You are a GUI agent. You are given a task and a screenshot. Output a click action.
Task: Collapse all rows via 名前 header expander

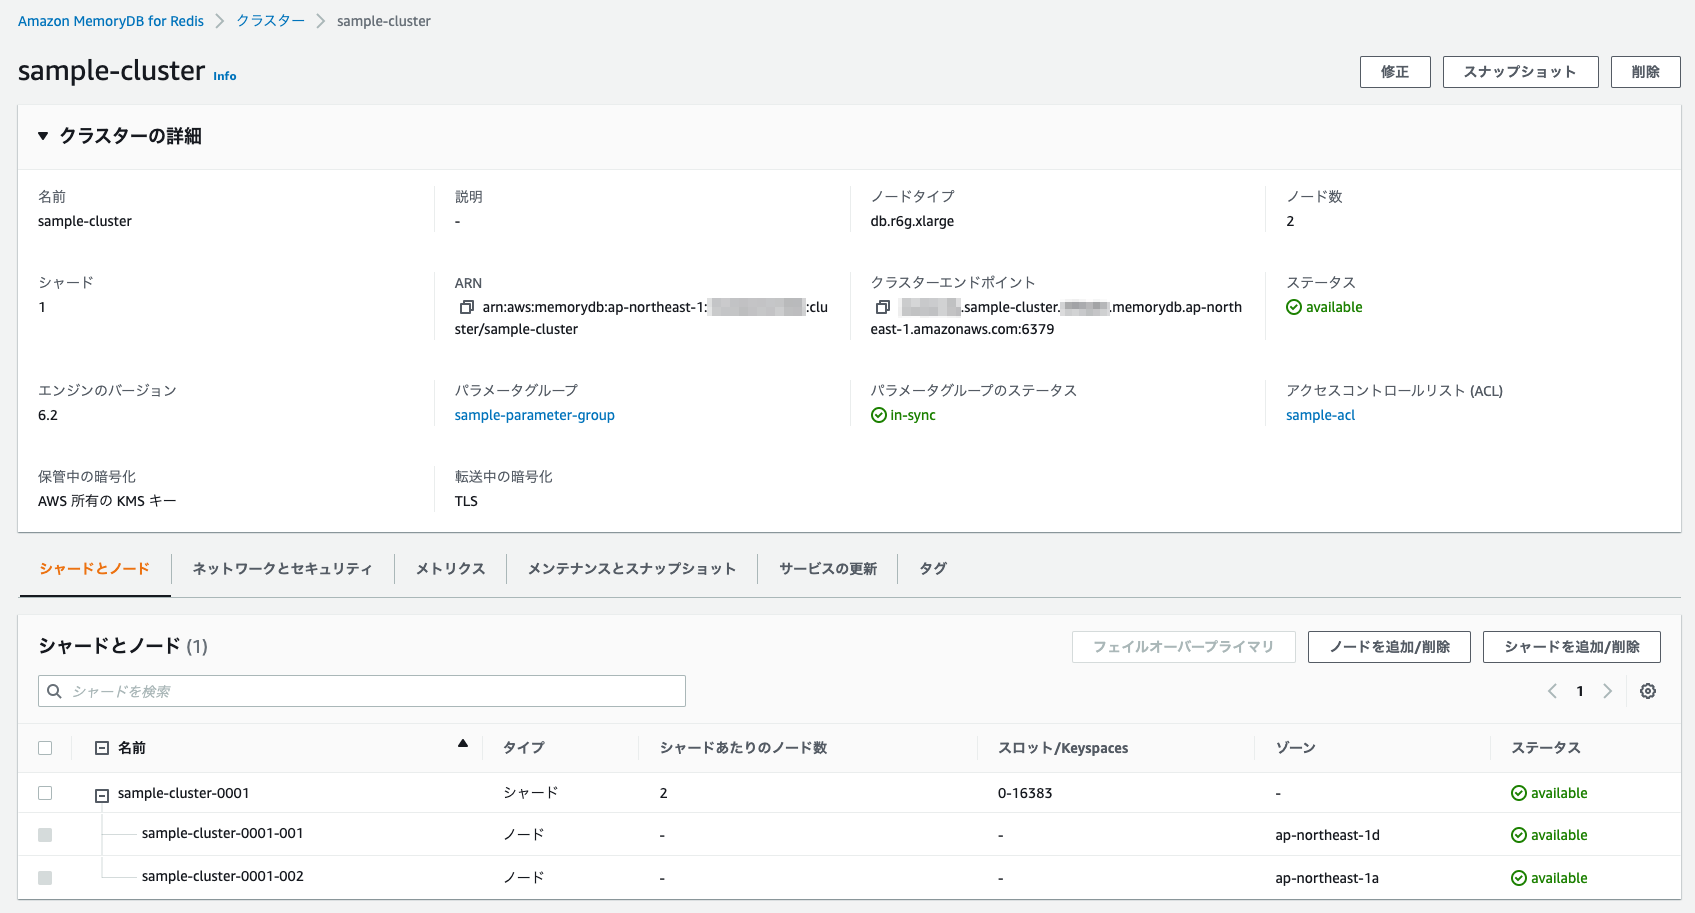tap(101, 748)
